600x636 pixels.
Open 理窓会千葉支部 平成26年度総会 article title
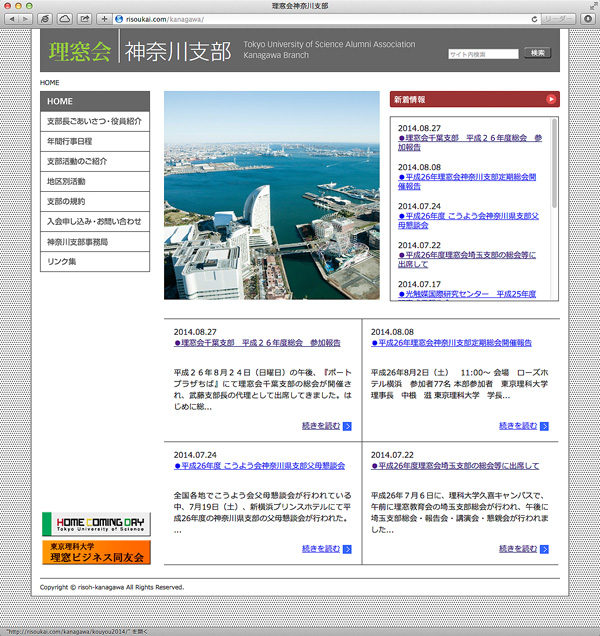[x=257, y=343]
